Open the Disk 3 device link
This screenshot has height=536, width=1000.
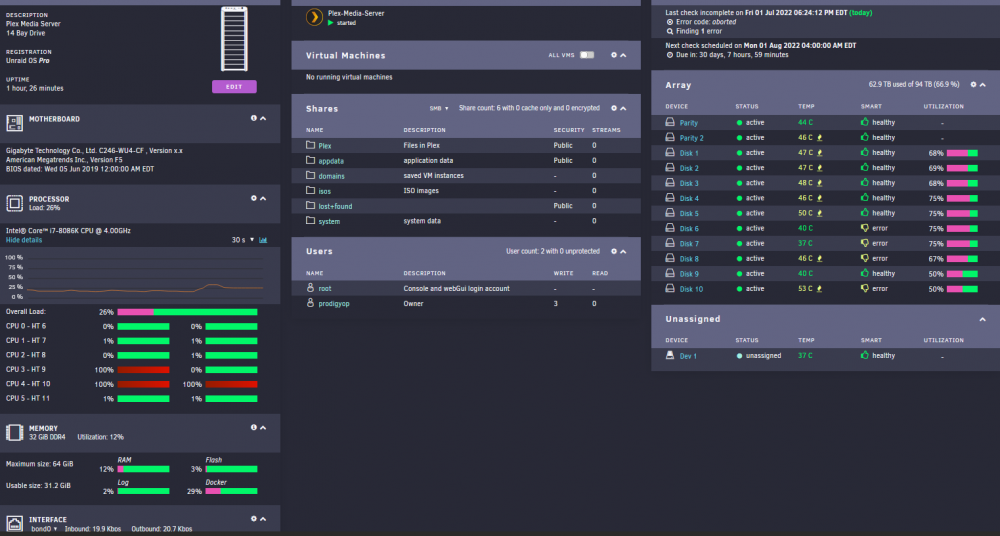tap(689, 183)
